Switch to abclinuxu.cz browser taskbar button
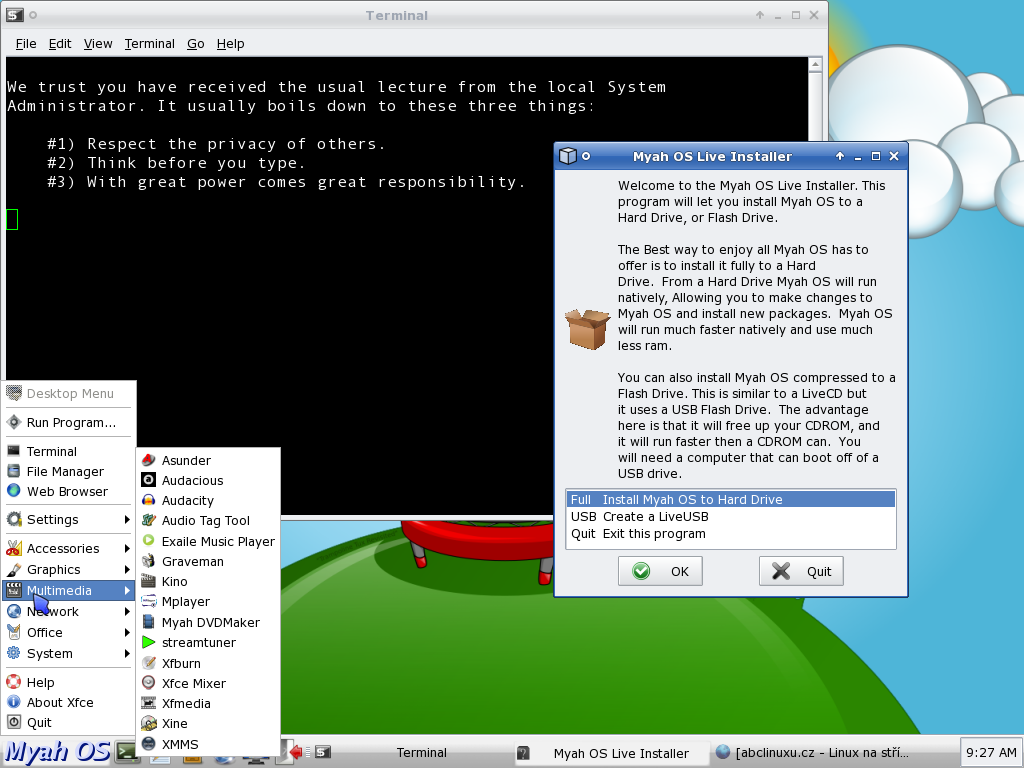 (812, 753)
